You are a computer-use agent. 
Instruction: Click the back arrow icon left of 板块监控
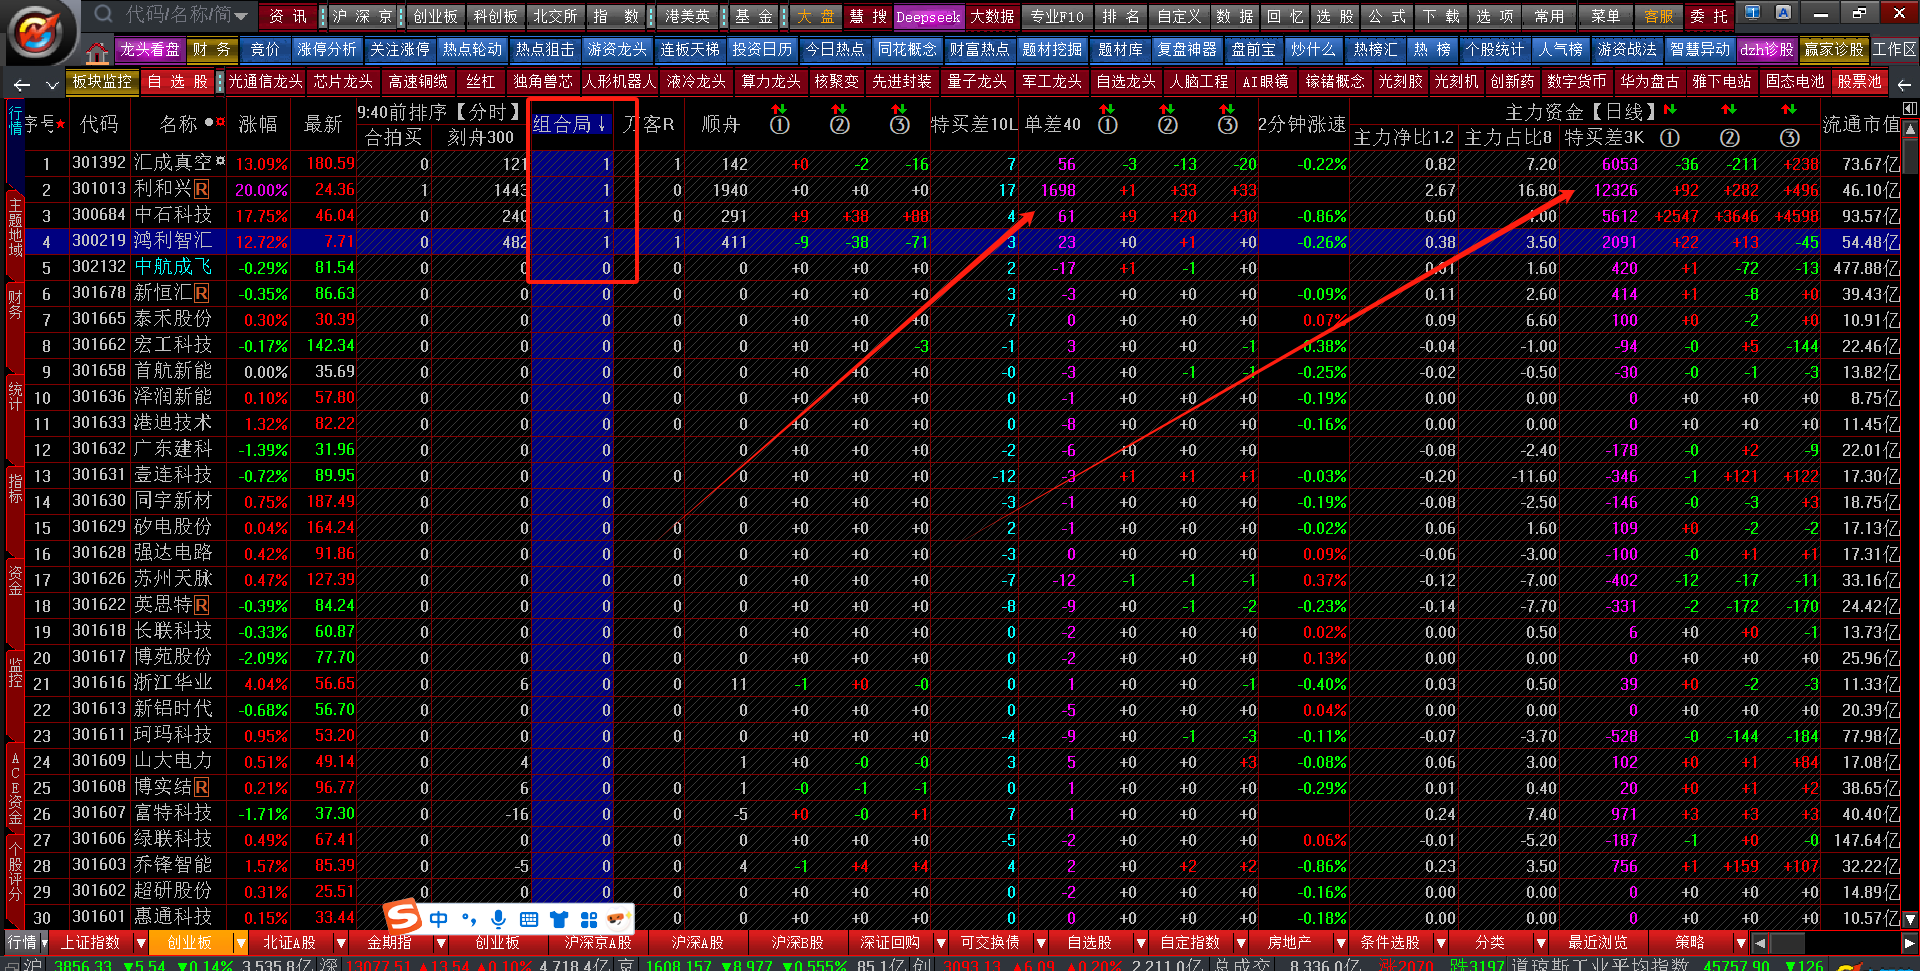[x=22, y=84]
